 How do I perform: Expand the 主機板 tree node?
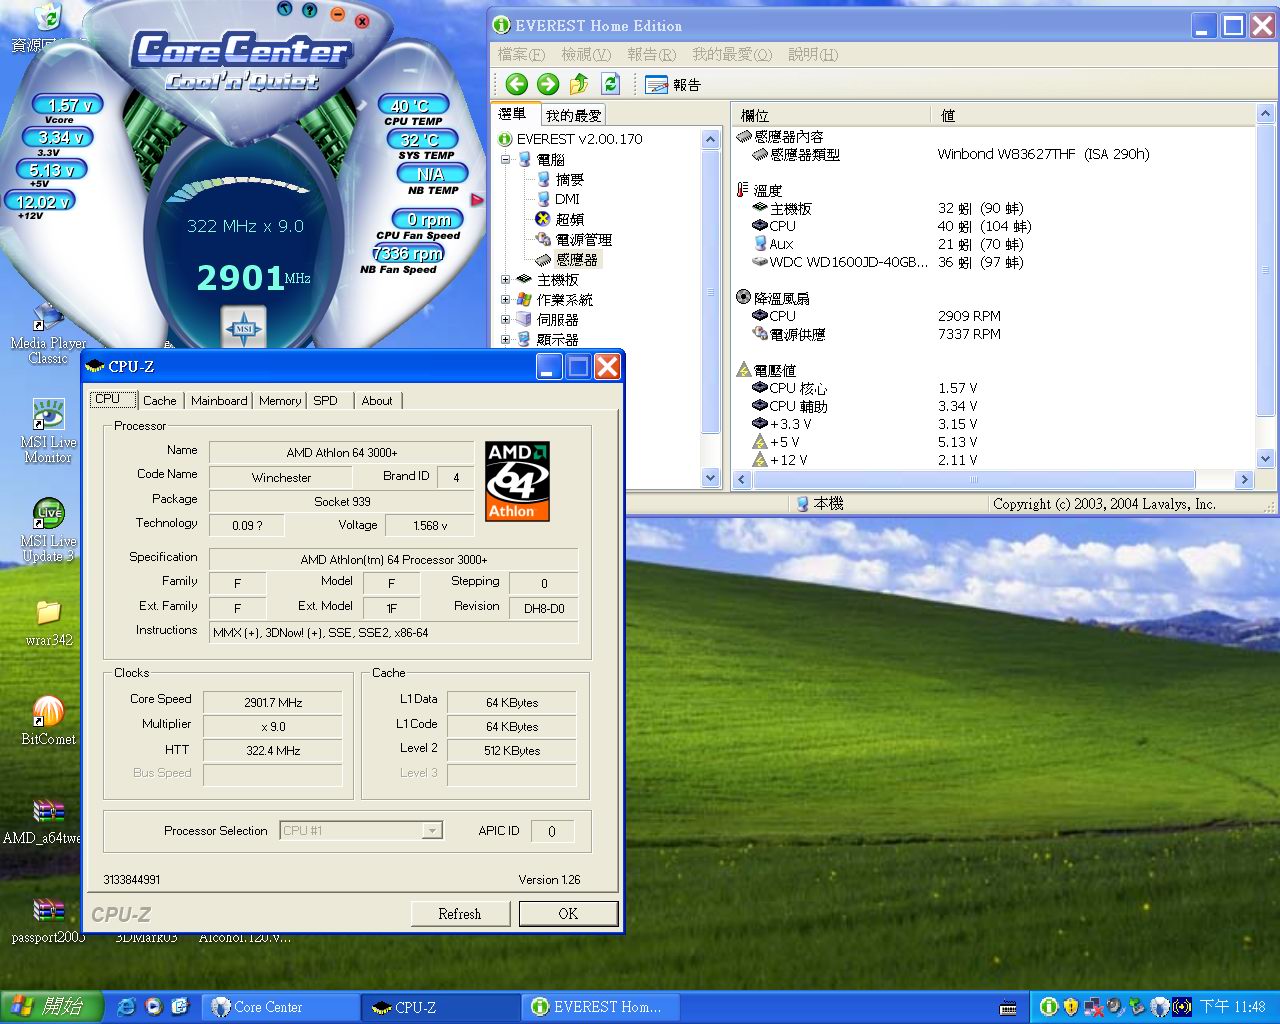(x=506, y=280)
